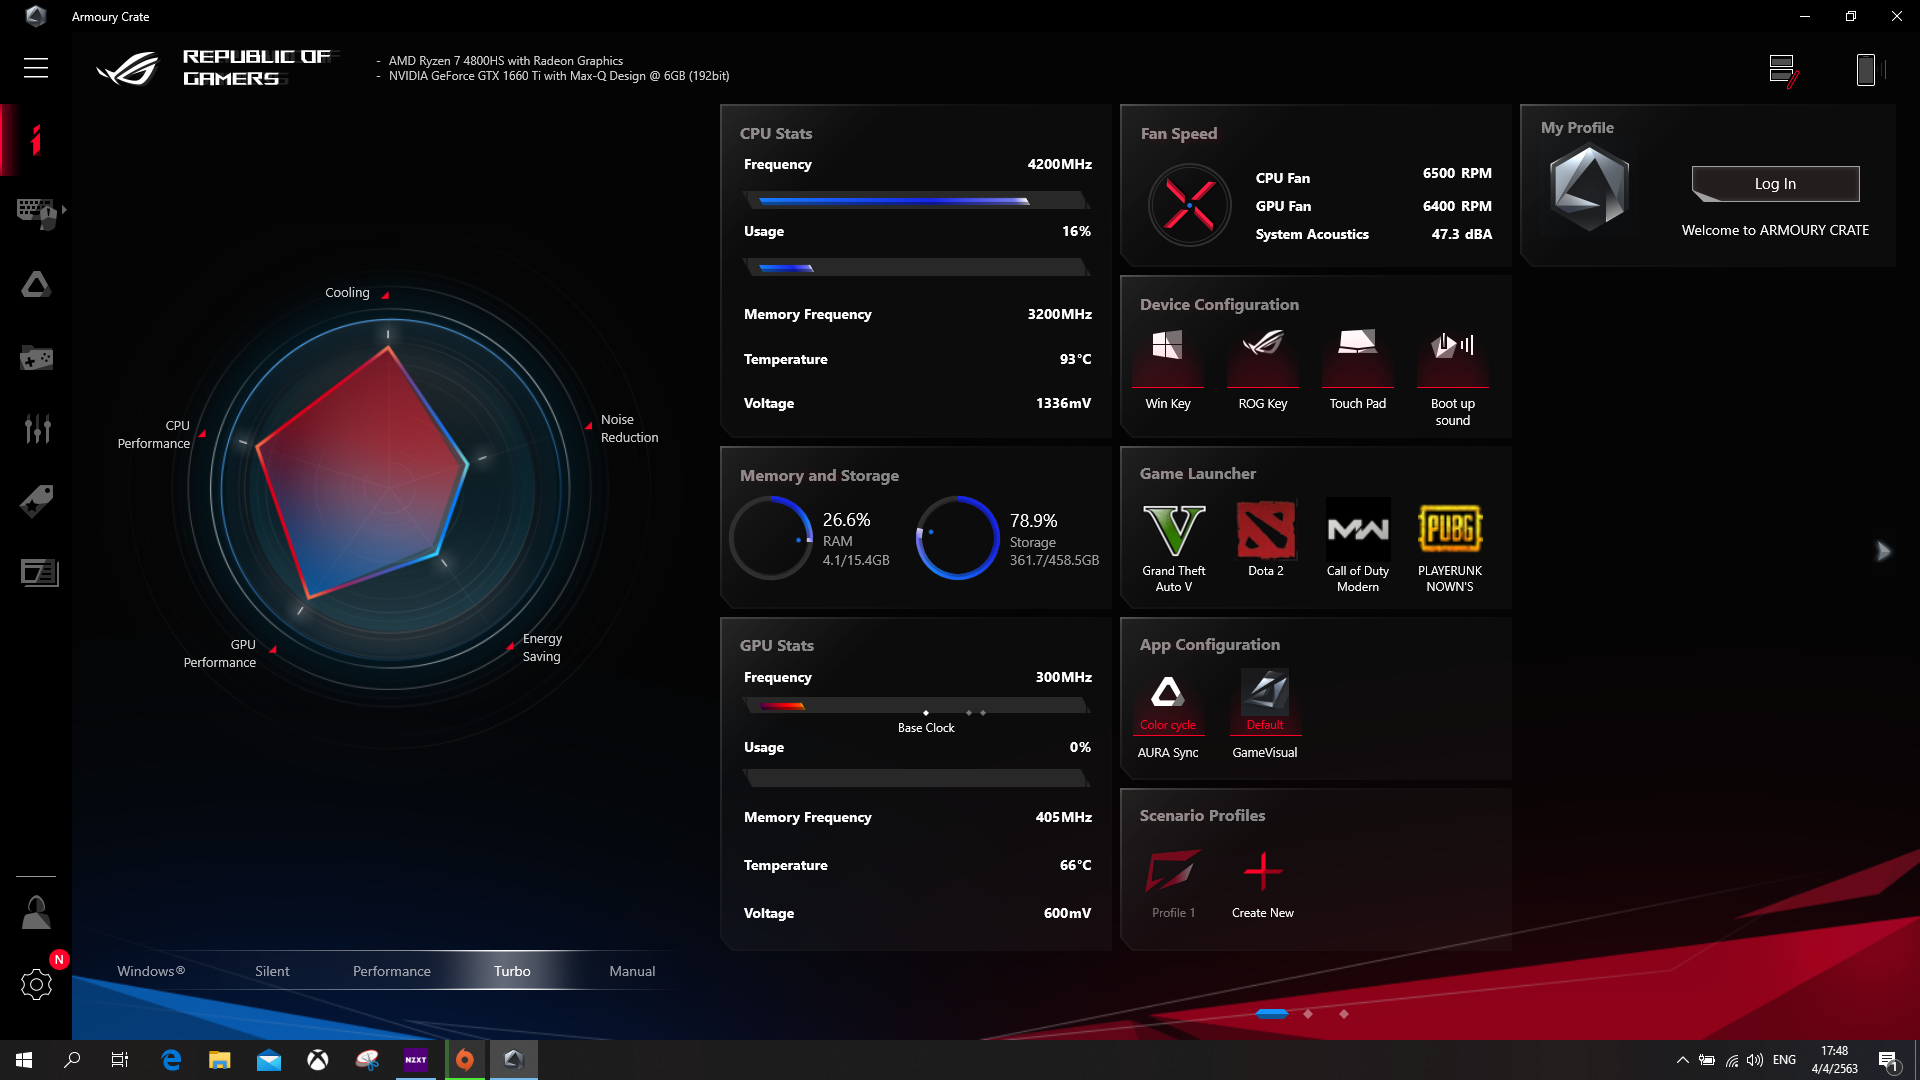Open Scenario Profiles sliders icon in sidebar

(x=37, y=428)
